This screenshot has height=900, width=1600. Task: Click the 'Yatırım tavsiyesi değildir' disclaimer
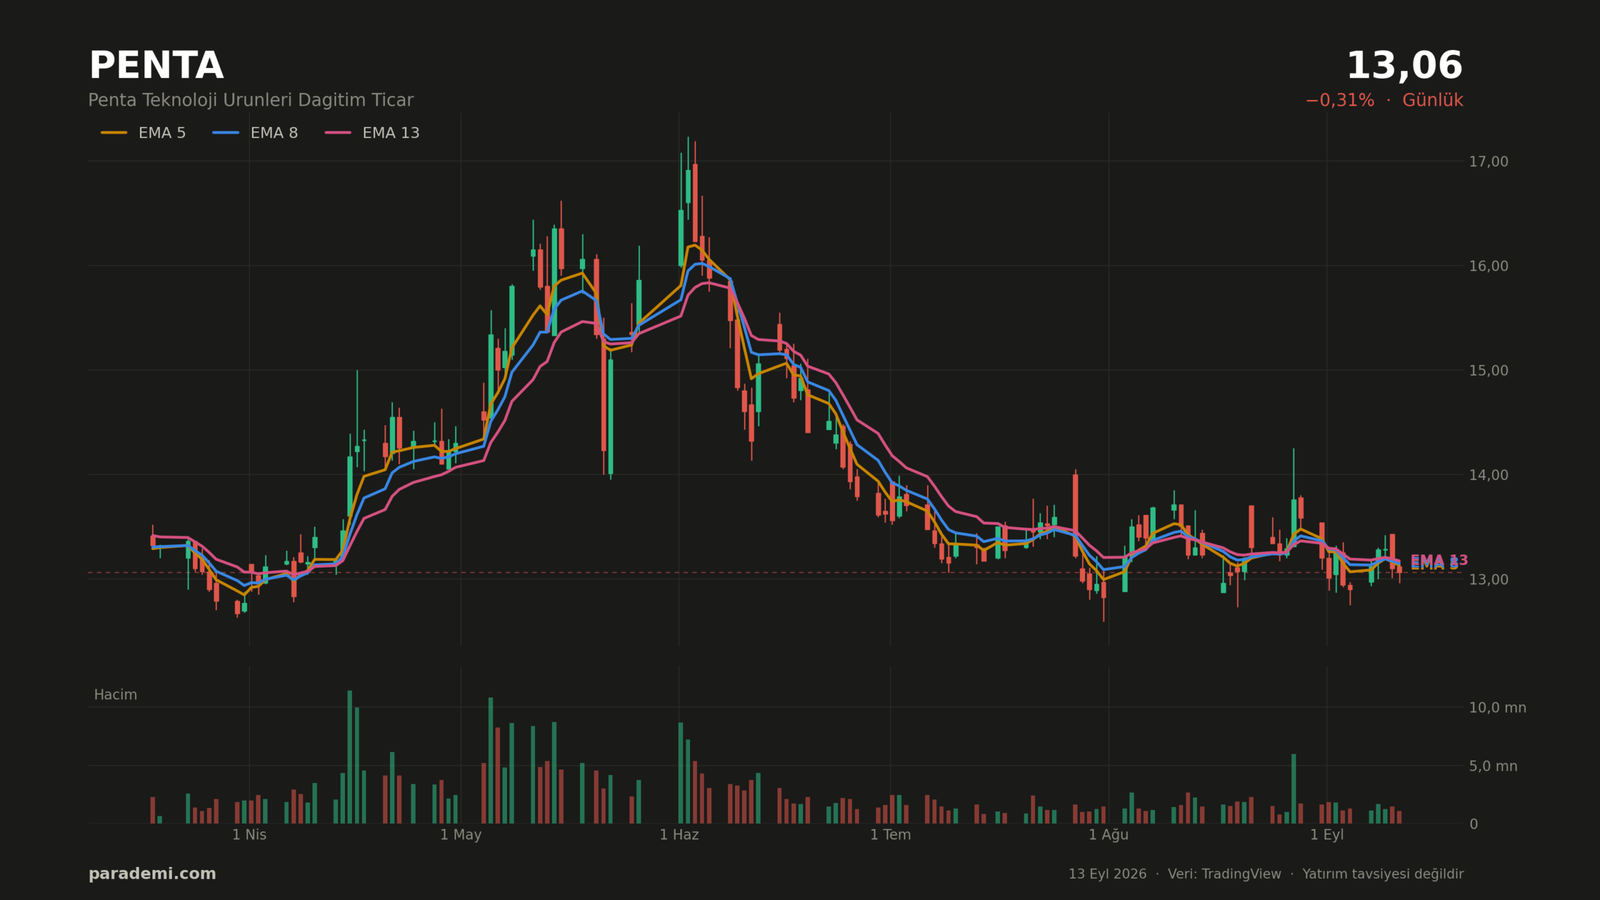point(1383,874)
